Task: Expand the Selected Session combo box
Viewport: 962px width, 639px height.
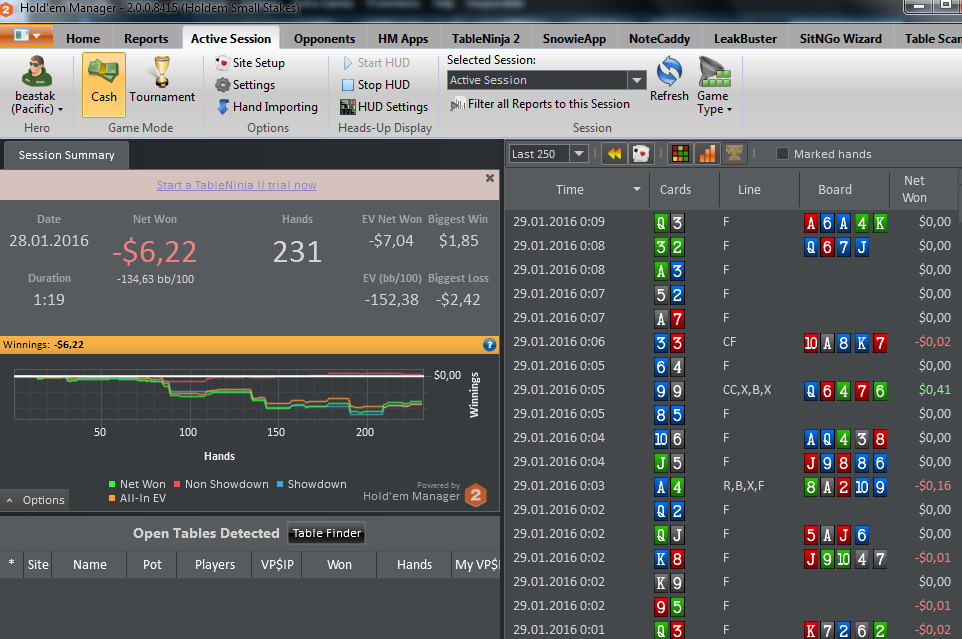Action: pos(637,80)
